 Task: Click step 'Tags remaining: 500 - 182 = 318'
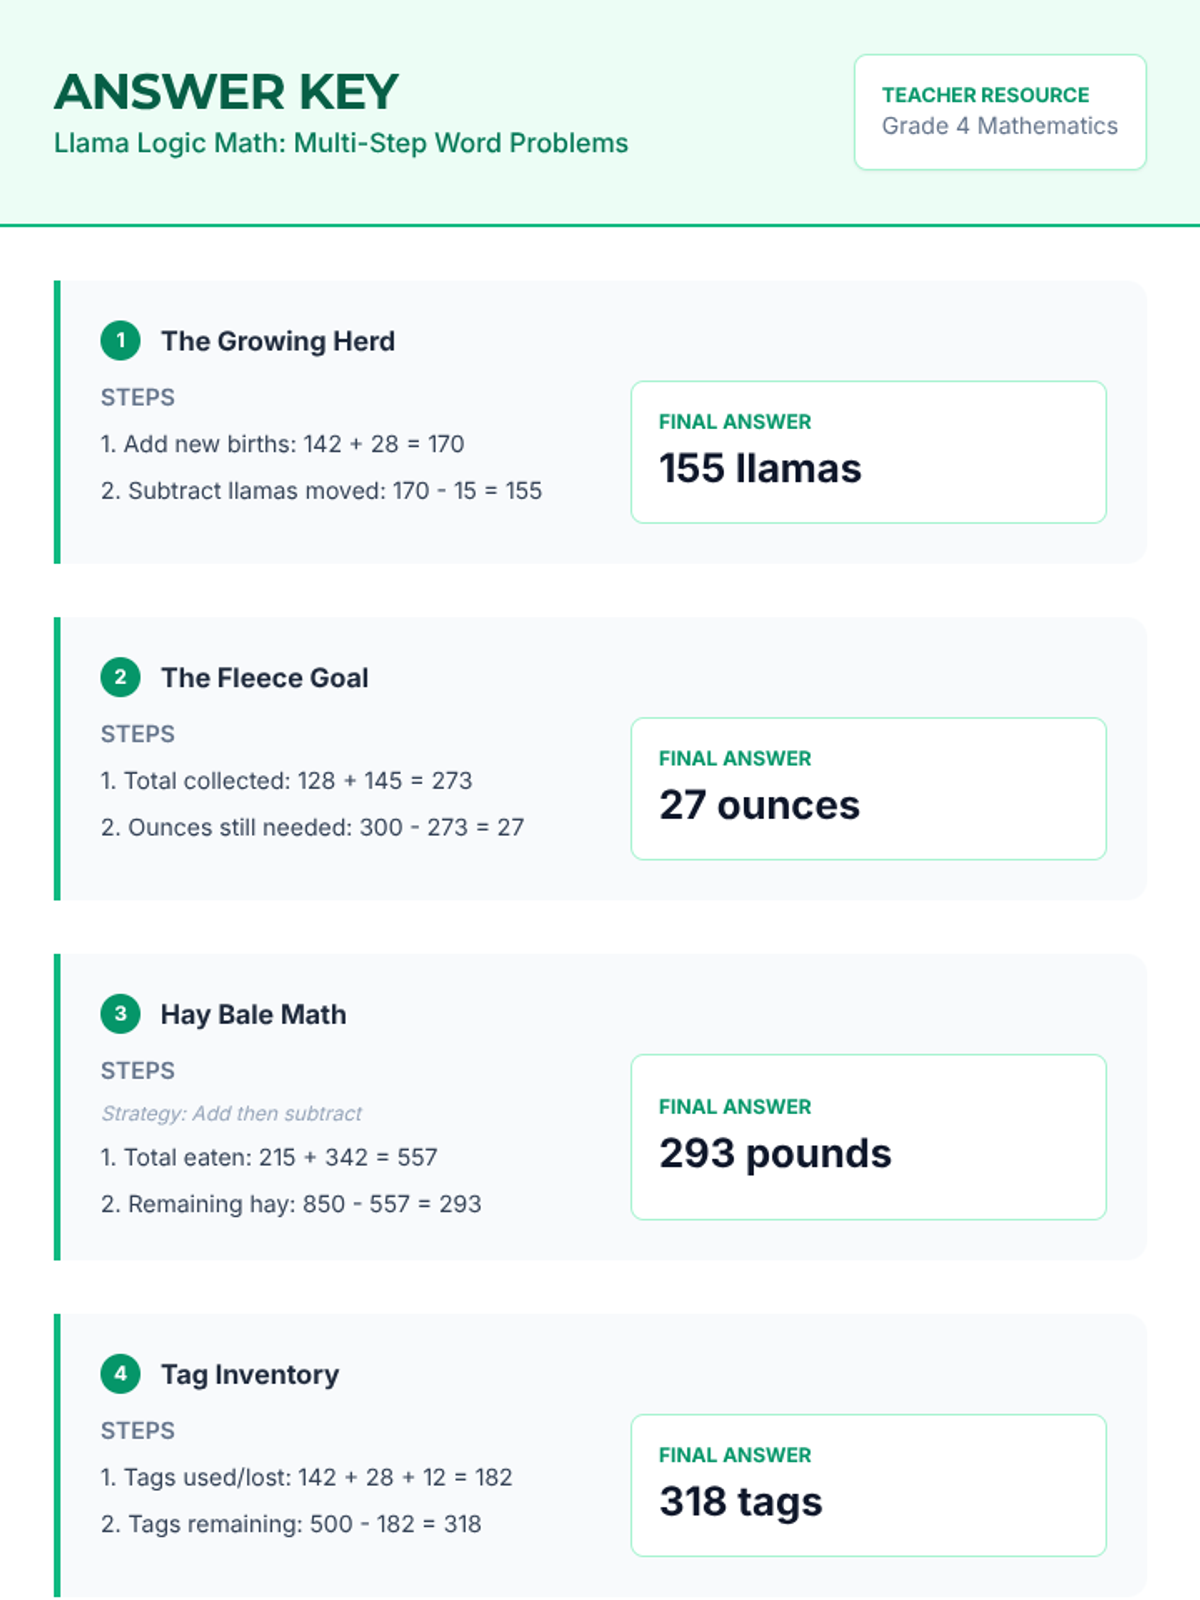tap(291, 1524)
